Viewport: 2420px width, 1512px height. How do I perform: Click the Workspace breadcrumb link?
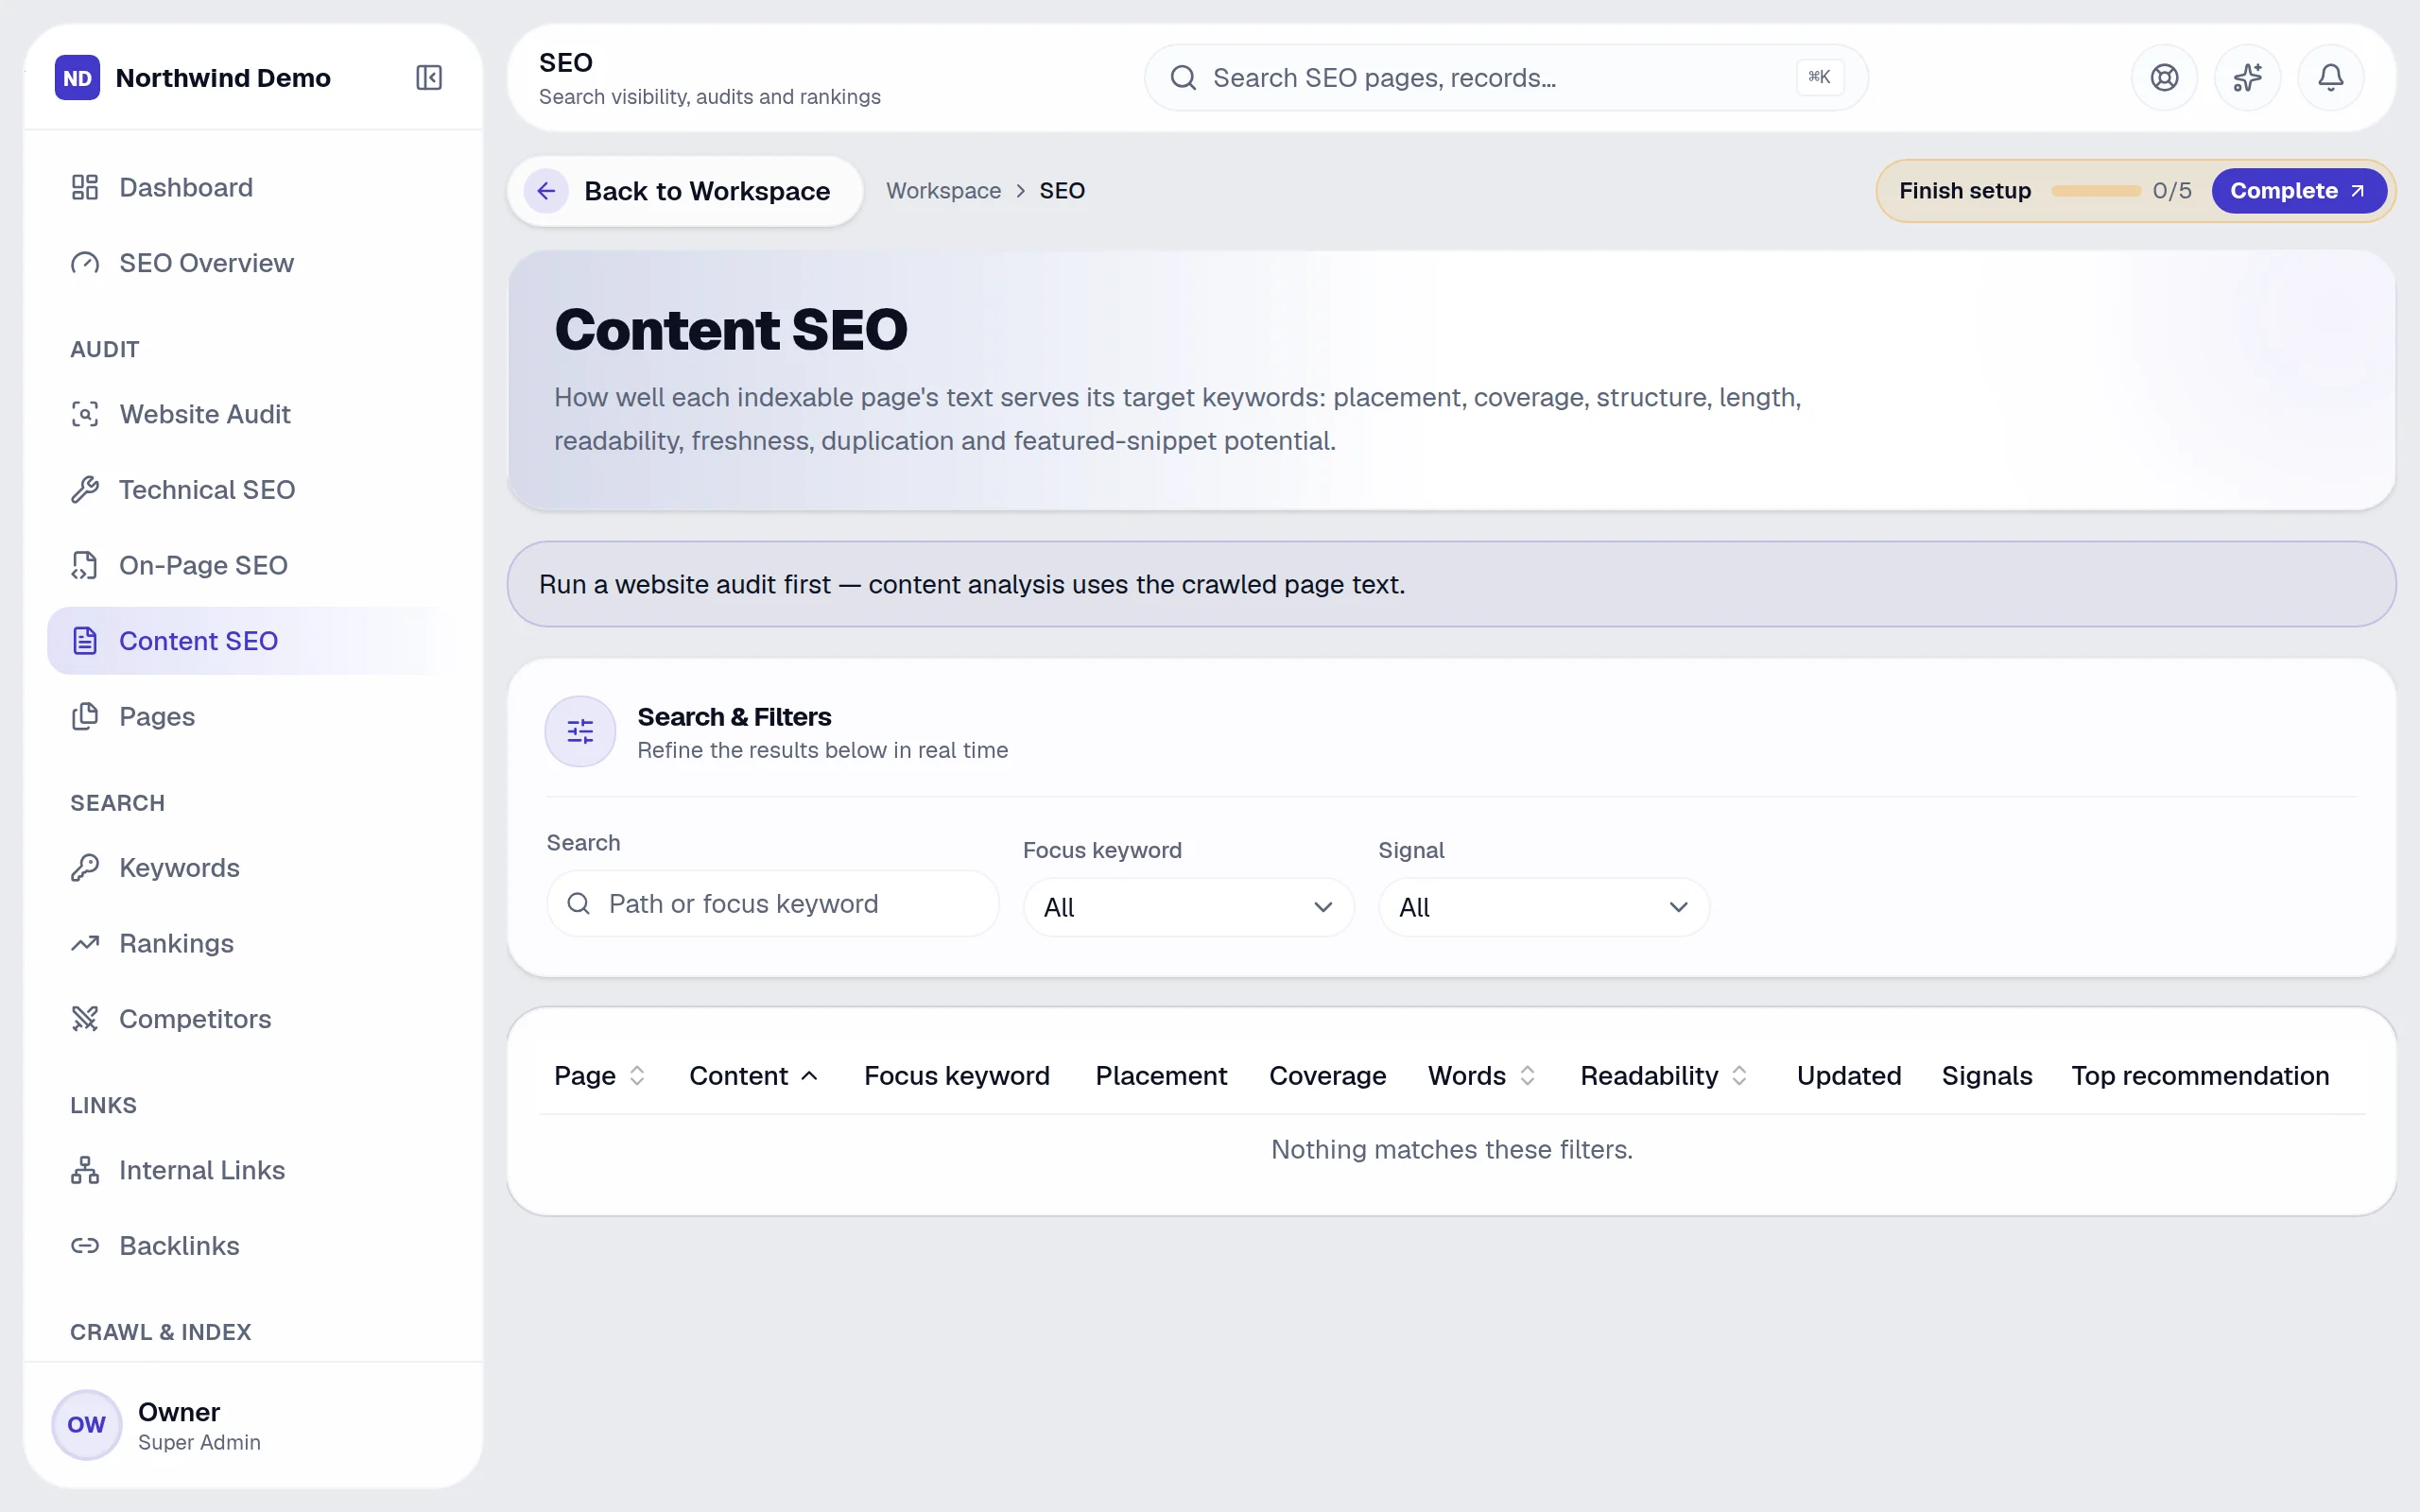click(943, 191)
